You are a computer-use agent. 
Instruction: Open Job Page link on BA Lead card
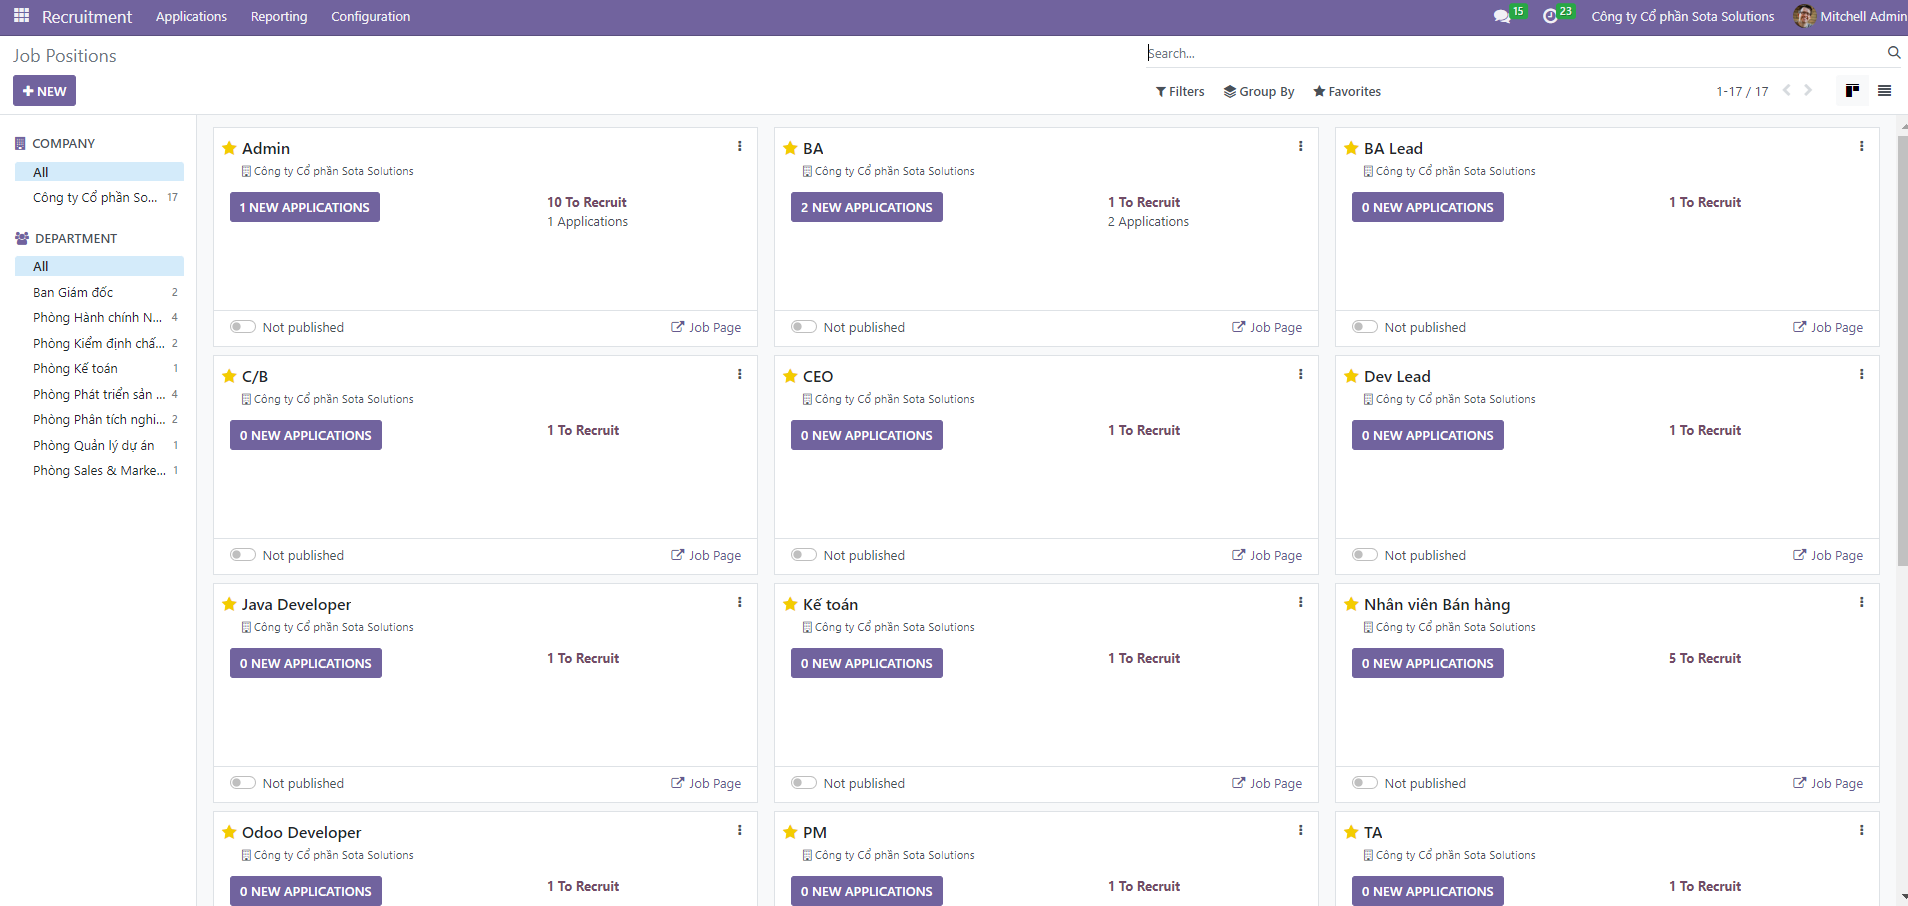[x=1828, y=327]
